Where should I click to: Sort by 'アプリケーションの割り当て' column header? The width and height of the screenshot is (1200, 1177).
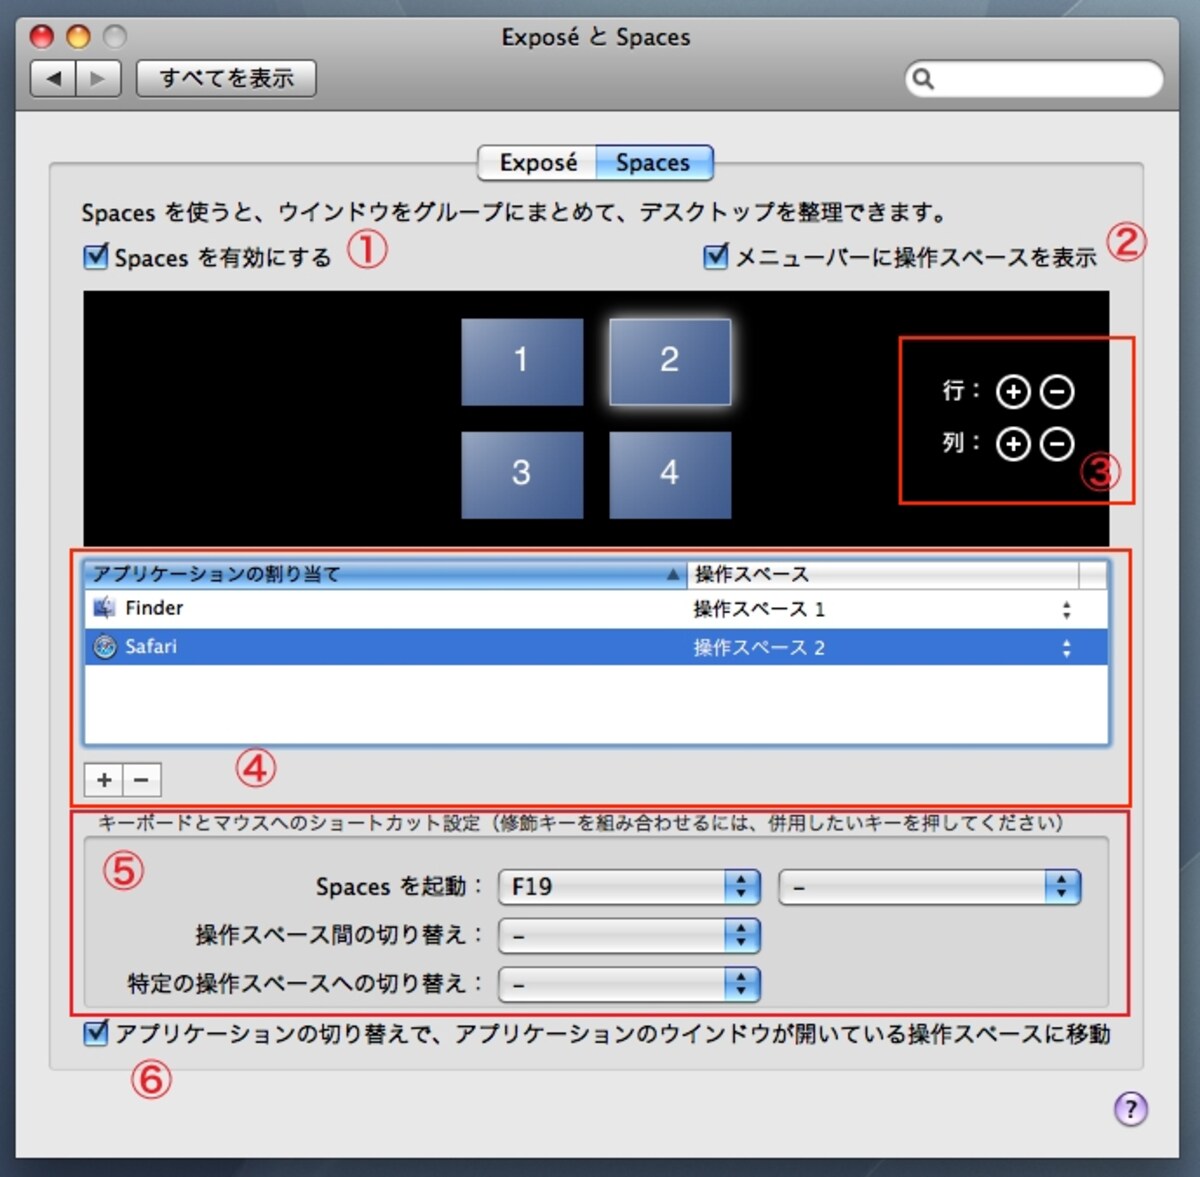[x=385, y=574]
